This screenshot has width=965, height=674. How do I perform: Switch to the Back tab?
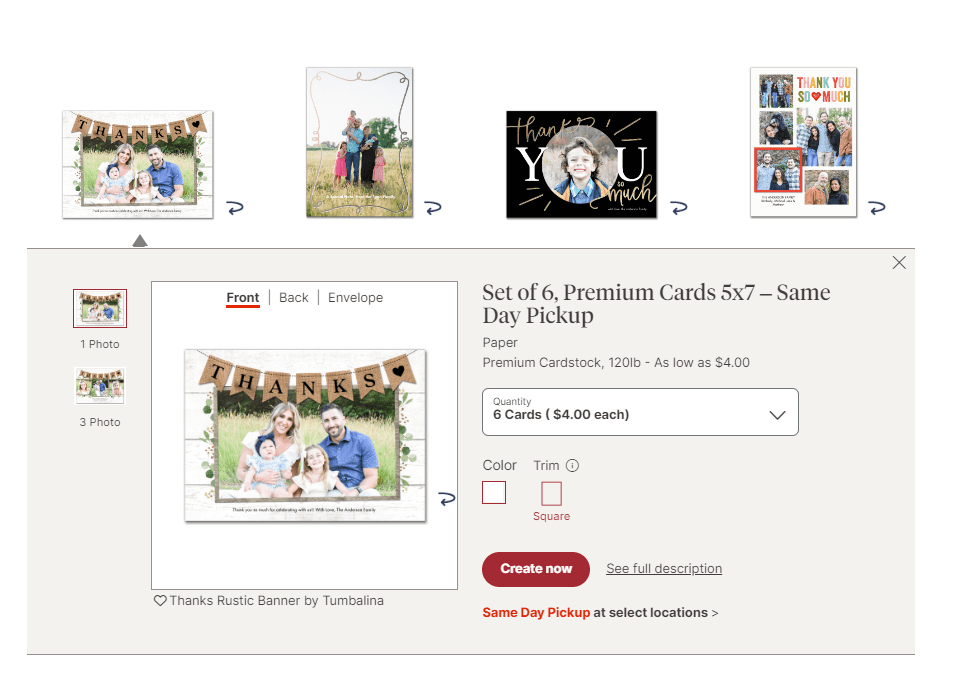point(294,298)
